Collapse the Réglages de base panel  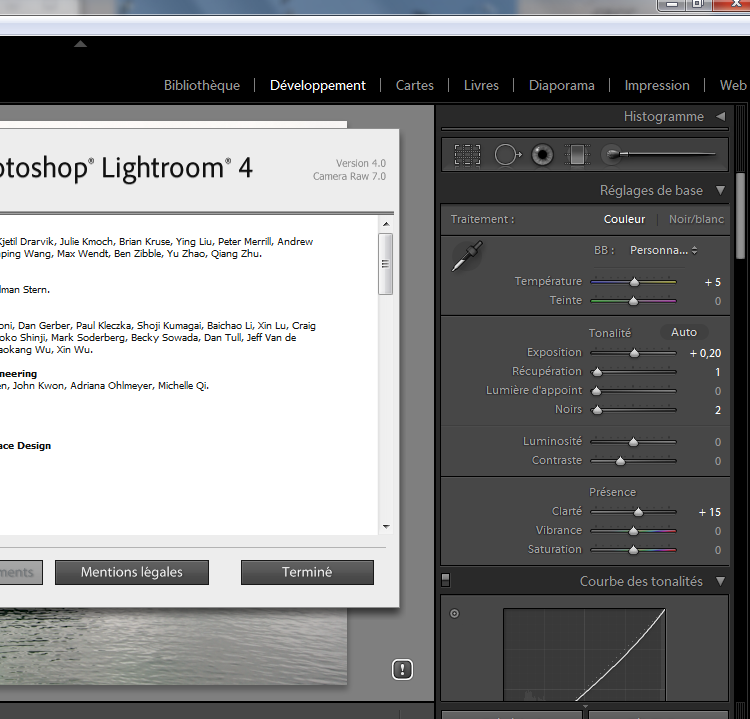720,190
